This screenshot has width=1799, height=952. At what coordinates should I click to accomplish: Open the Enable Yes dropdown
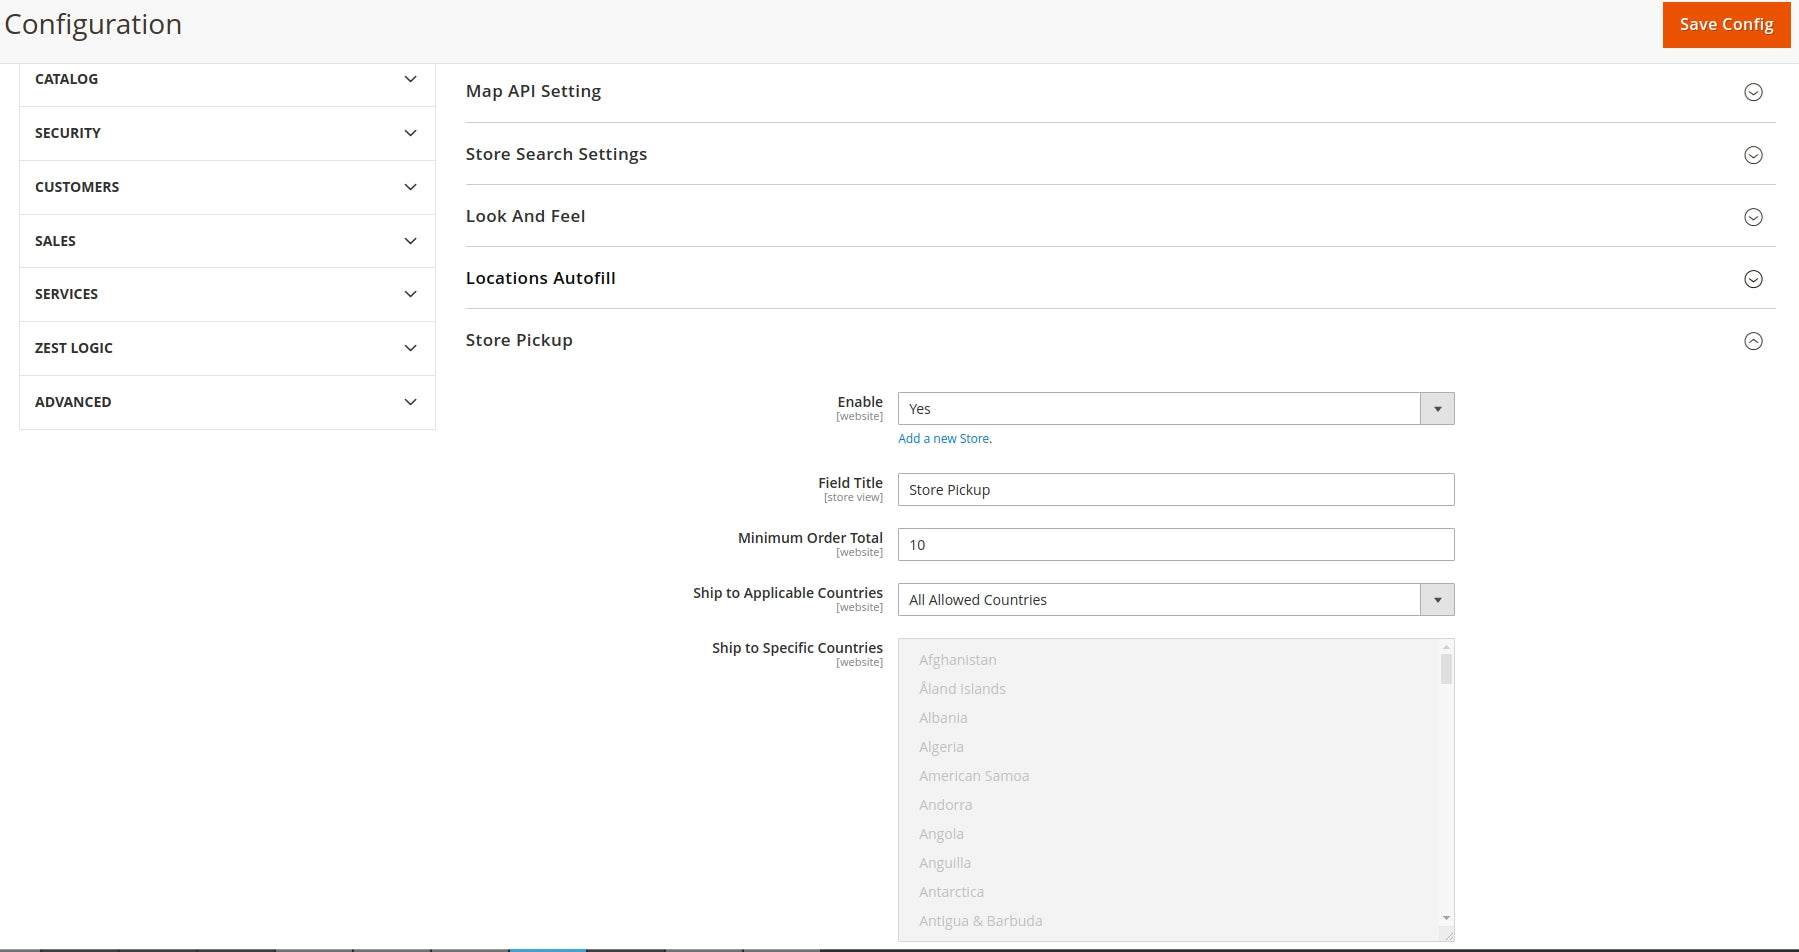(x=1176, y=408)
